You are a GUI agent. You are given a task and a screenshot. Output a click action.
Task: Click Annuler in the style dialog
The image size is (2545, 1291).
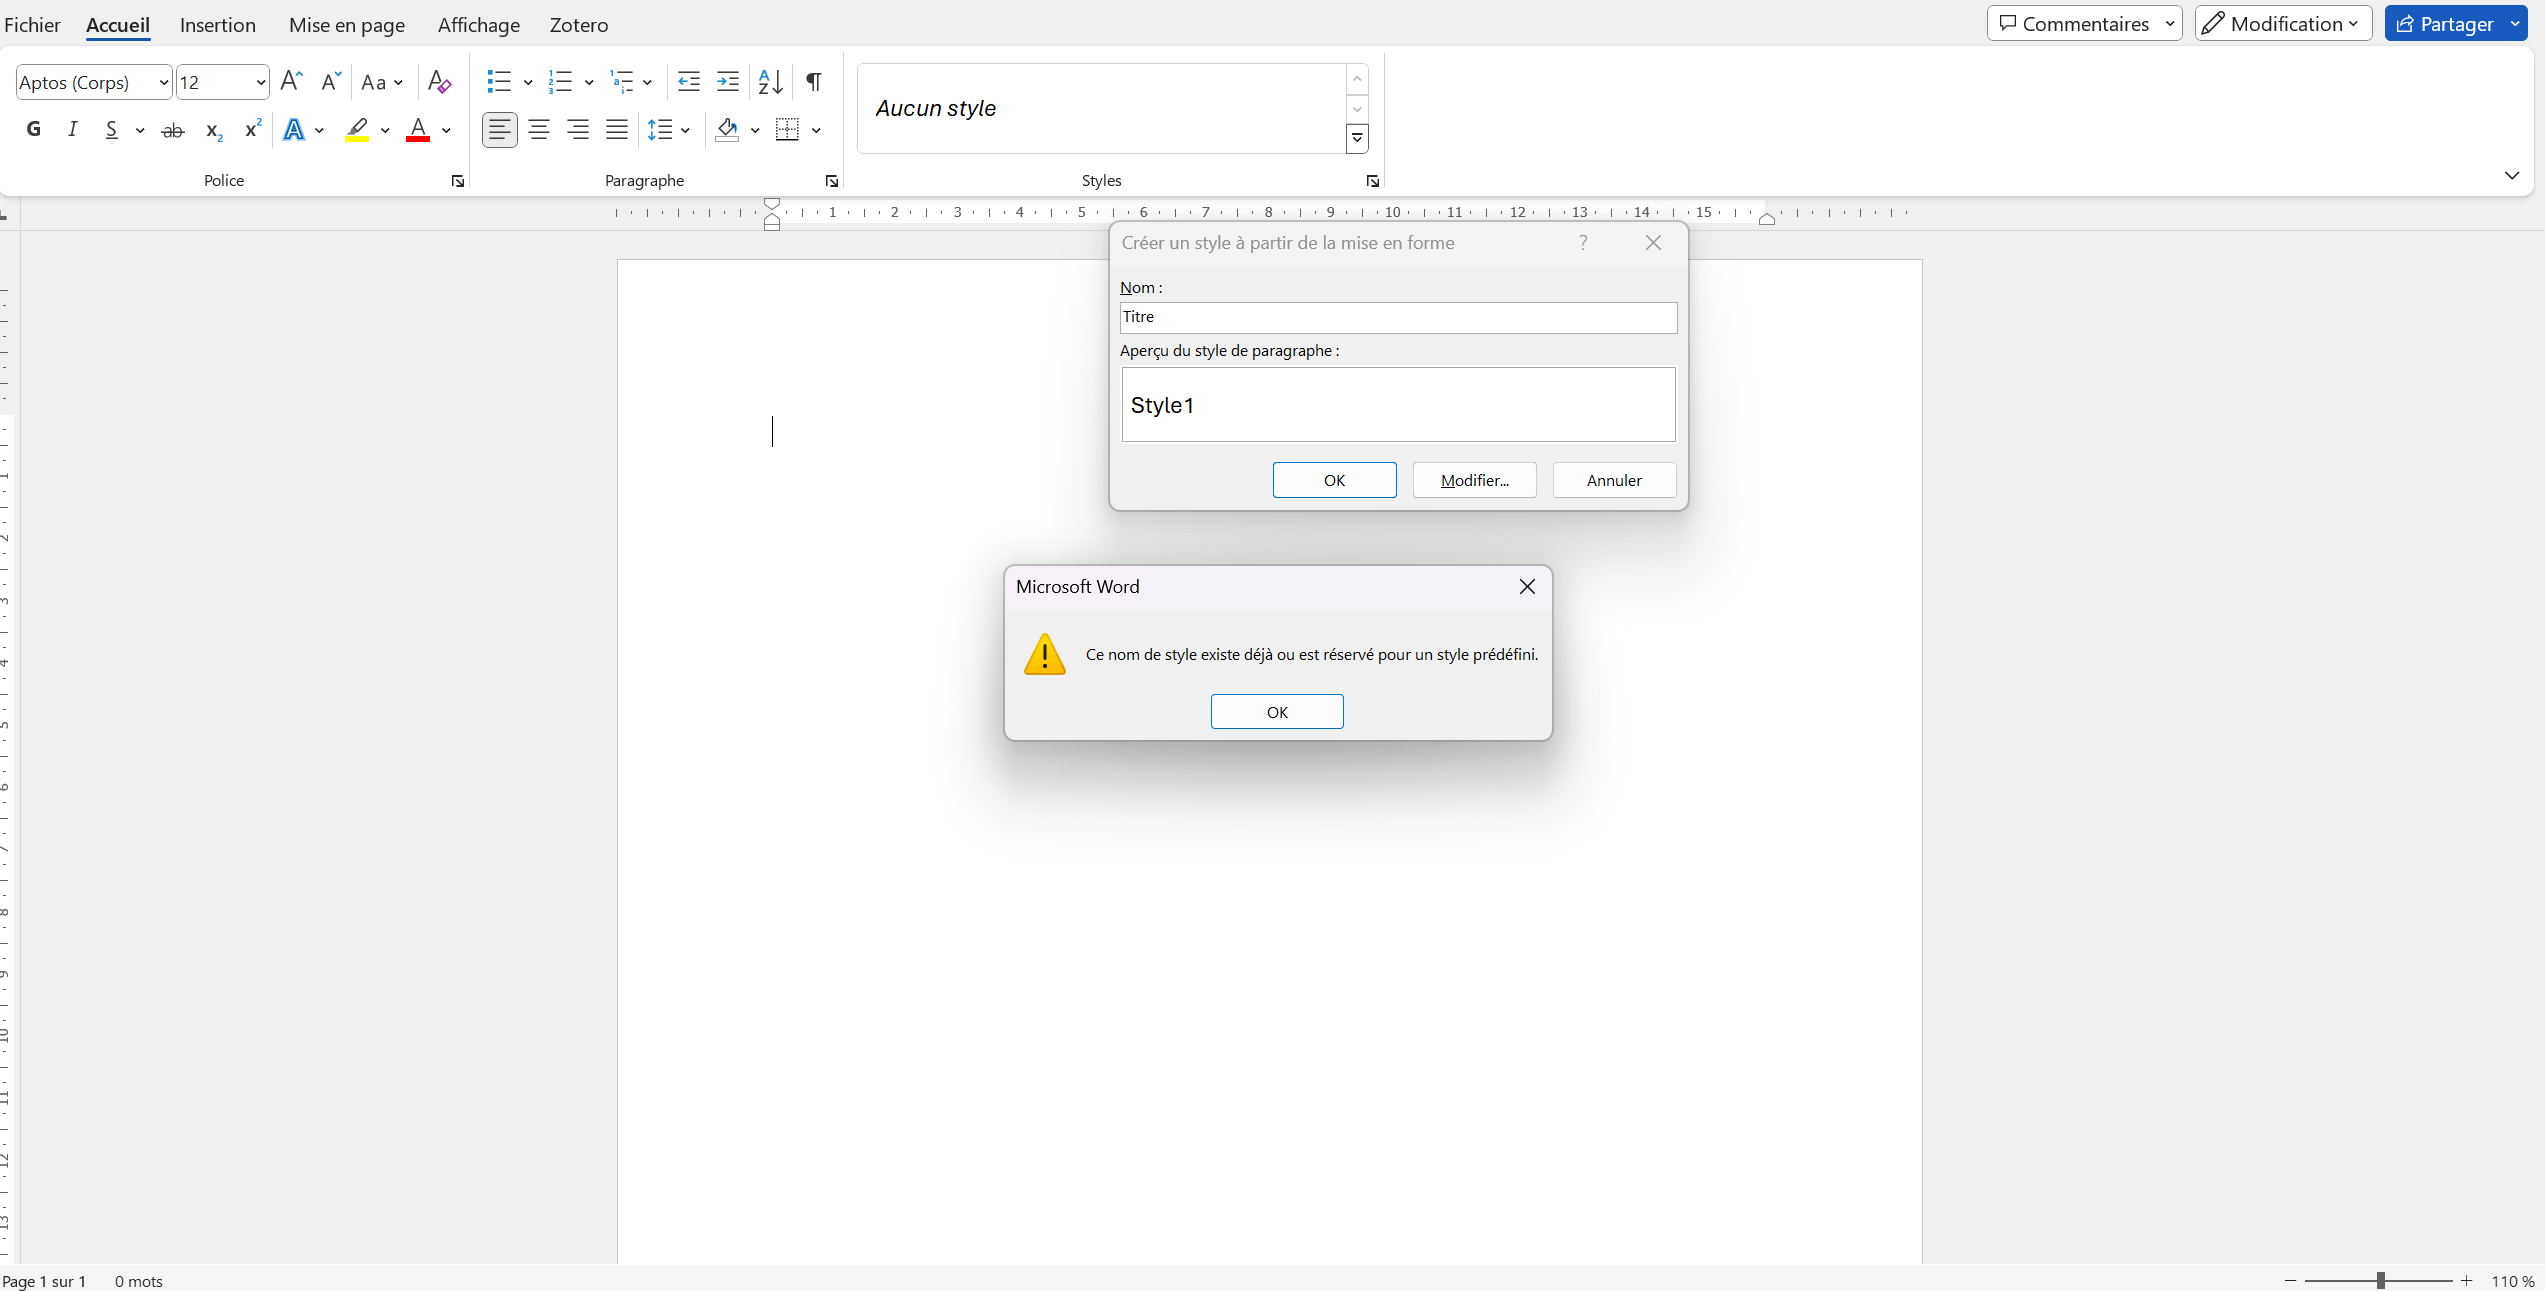coord(1614,480)
